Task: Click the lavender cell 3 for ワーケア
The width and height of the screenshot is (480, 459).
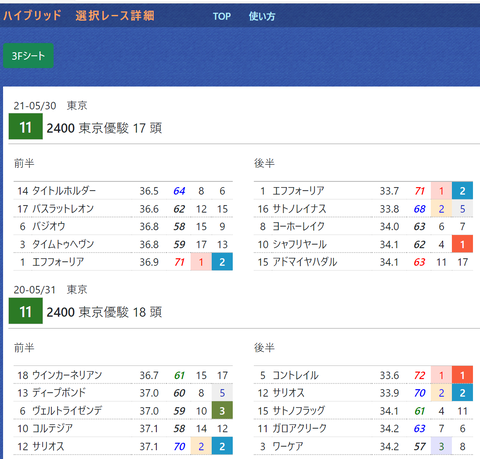Action: tap(441, 446)
